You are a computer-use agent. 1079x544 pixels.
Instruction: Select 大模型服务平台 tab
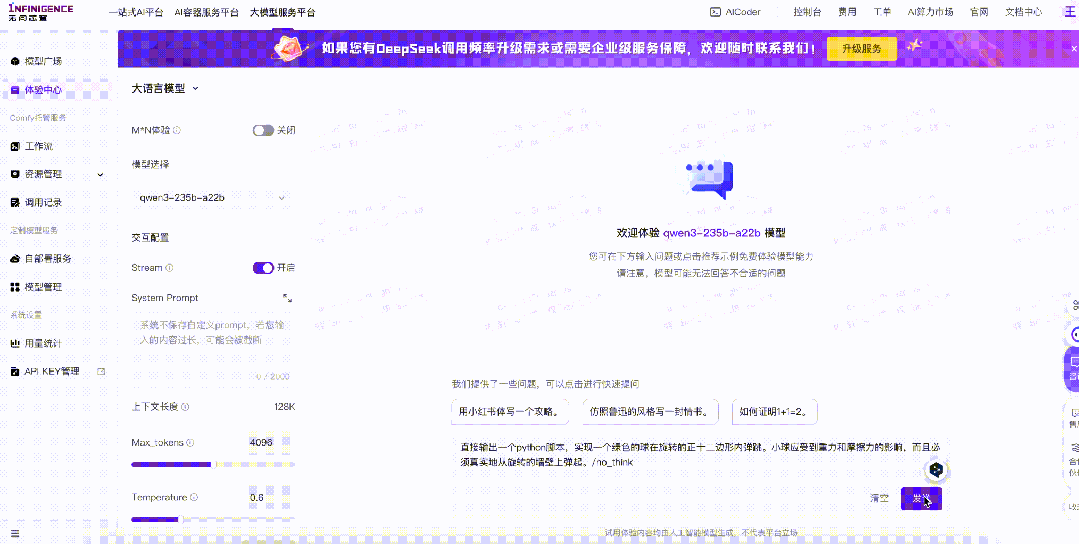click(x=283, y=12)
